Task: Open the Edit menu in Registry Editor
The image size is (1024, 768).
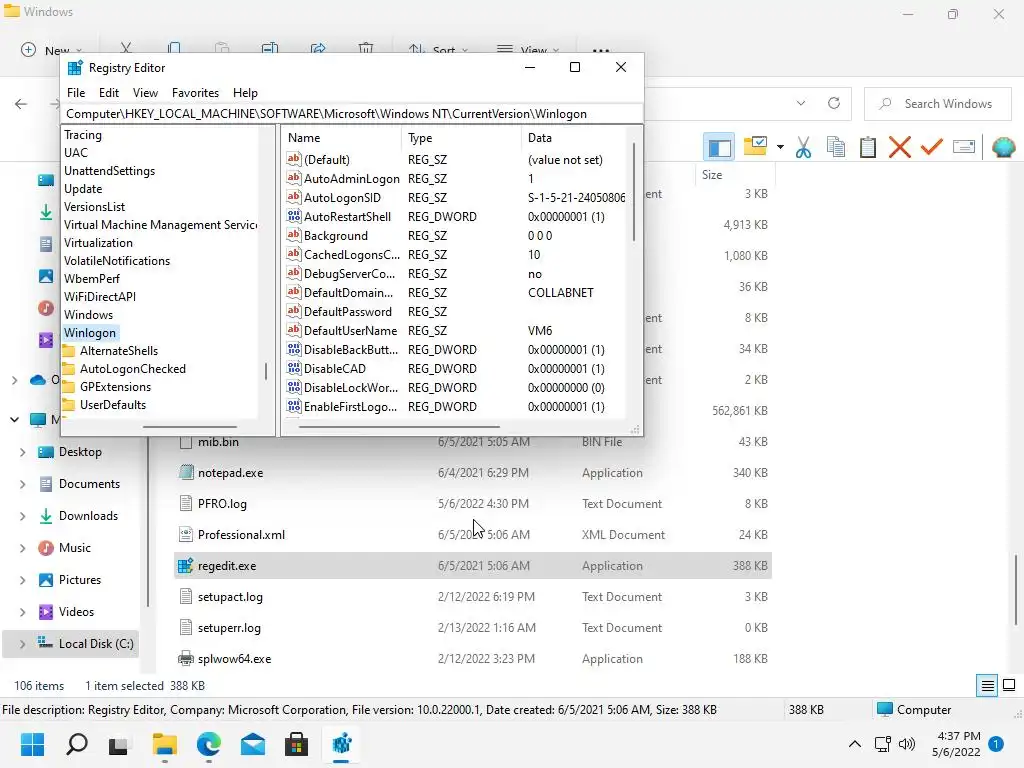Action: click(108, 93)
